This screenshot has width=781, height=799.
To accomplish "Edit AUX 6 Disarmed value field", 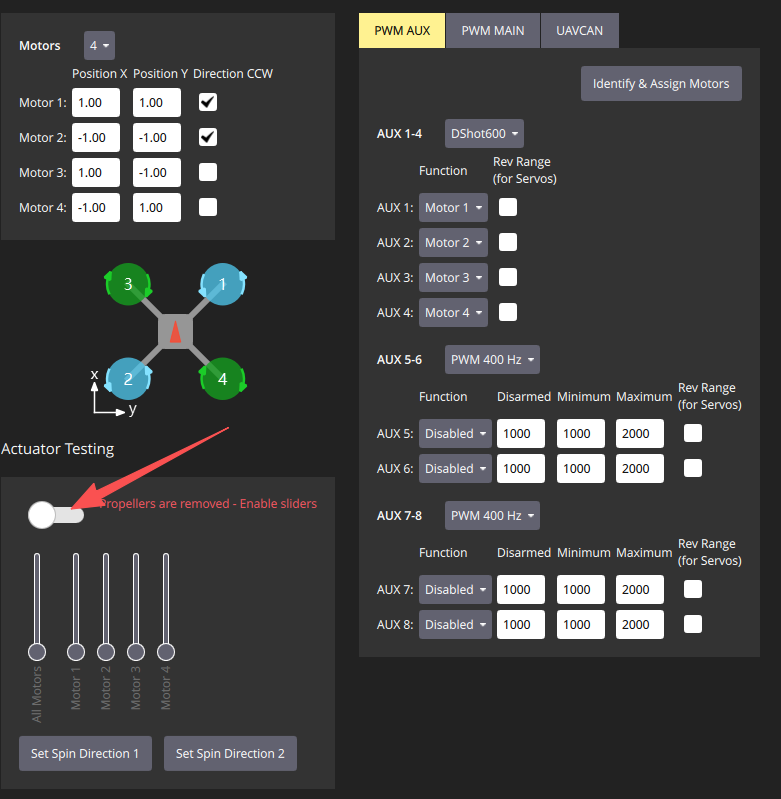I will coord(521,468).
